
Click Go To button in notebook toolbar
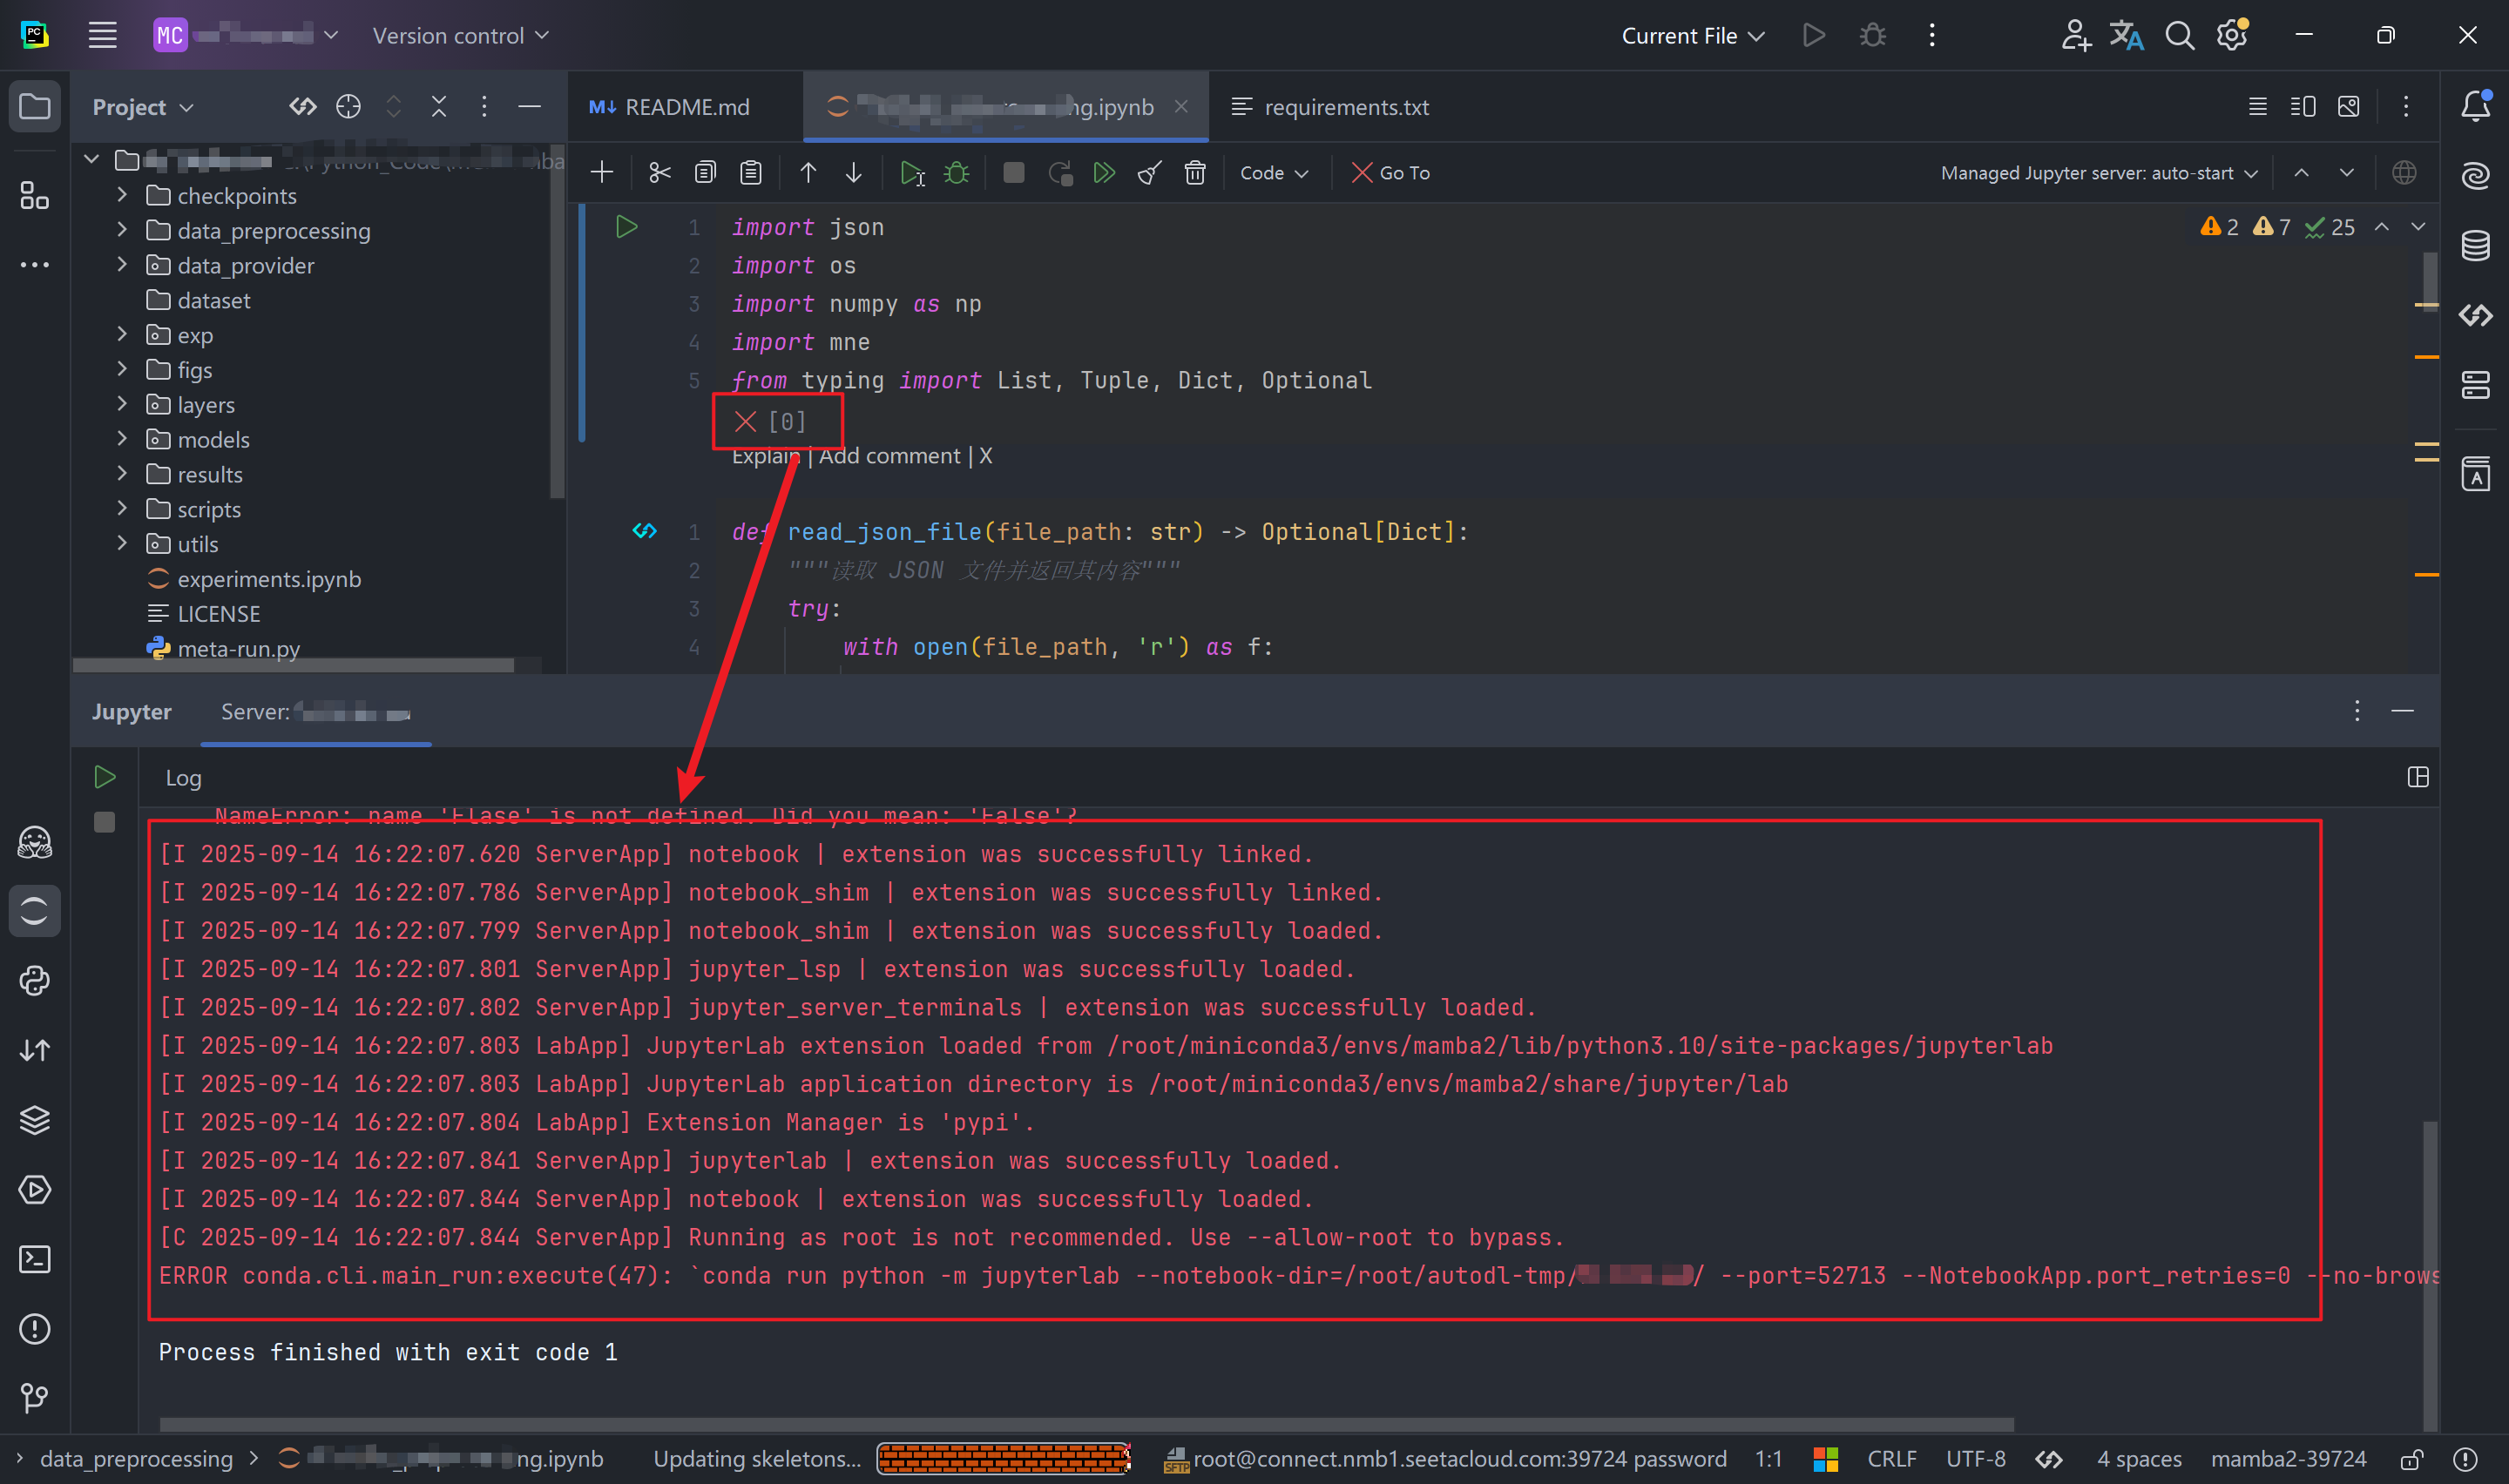point(1391,173)
